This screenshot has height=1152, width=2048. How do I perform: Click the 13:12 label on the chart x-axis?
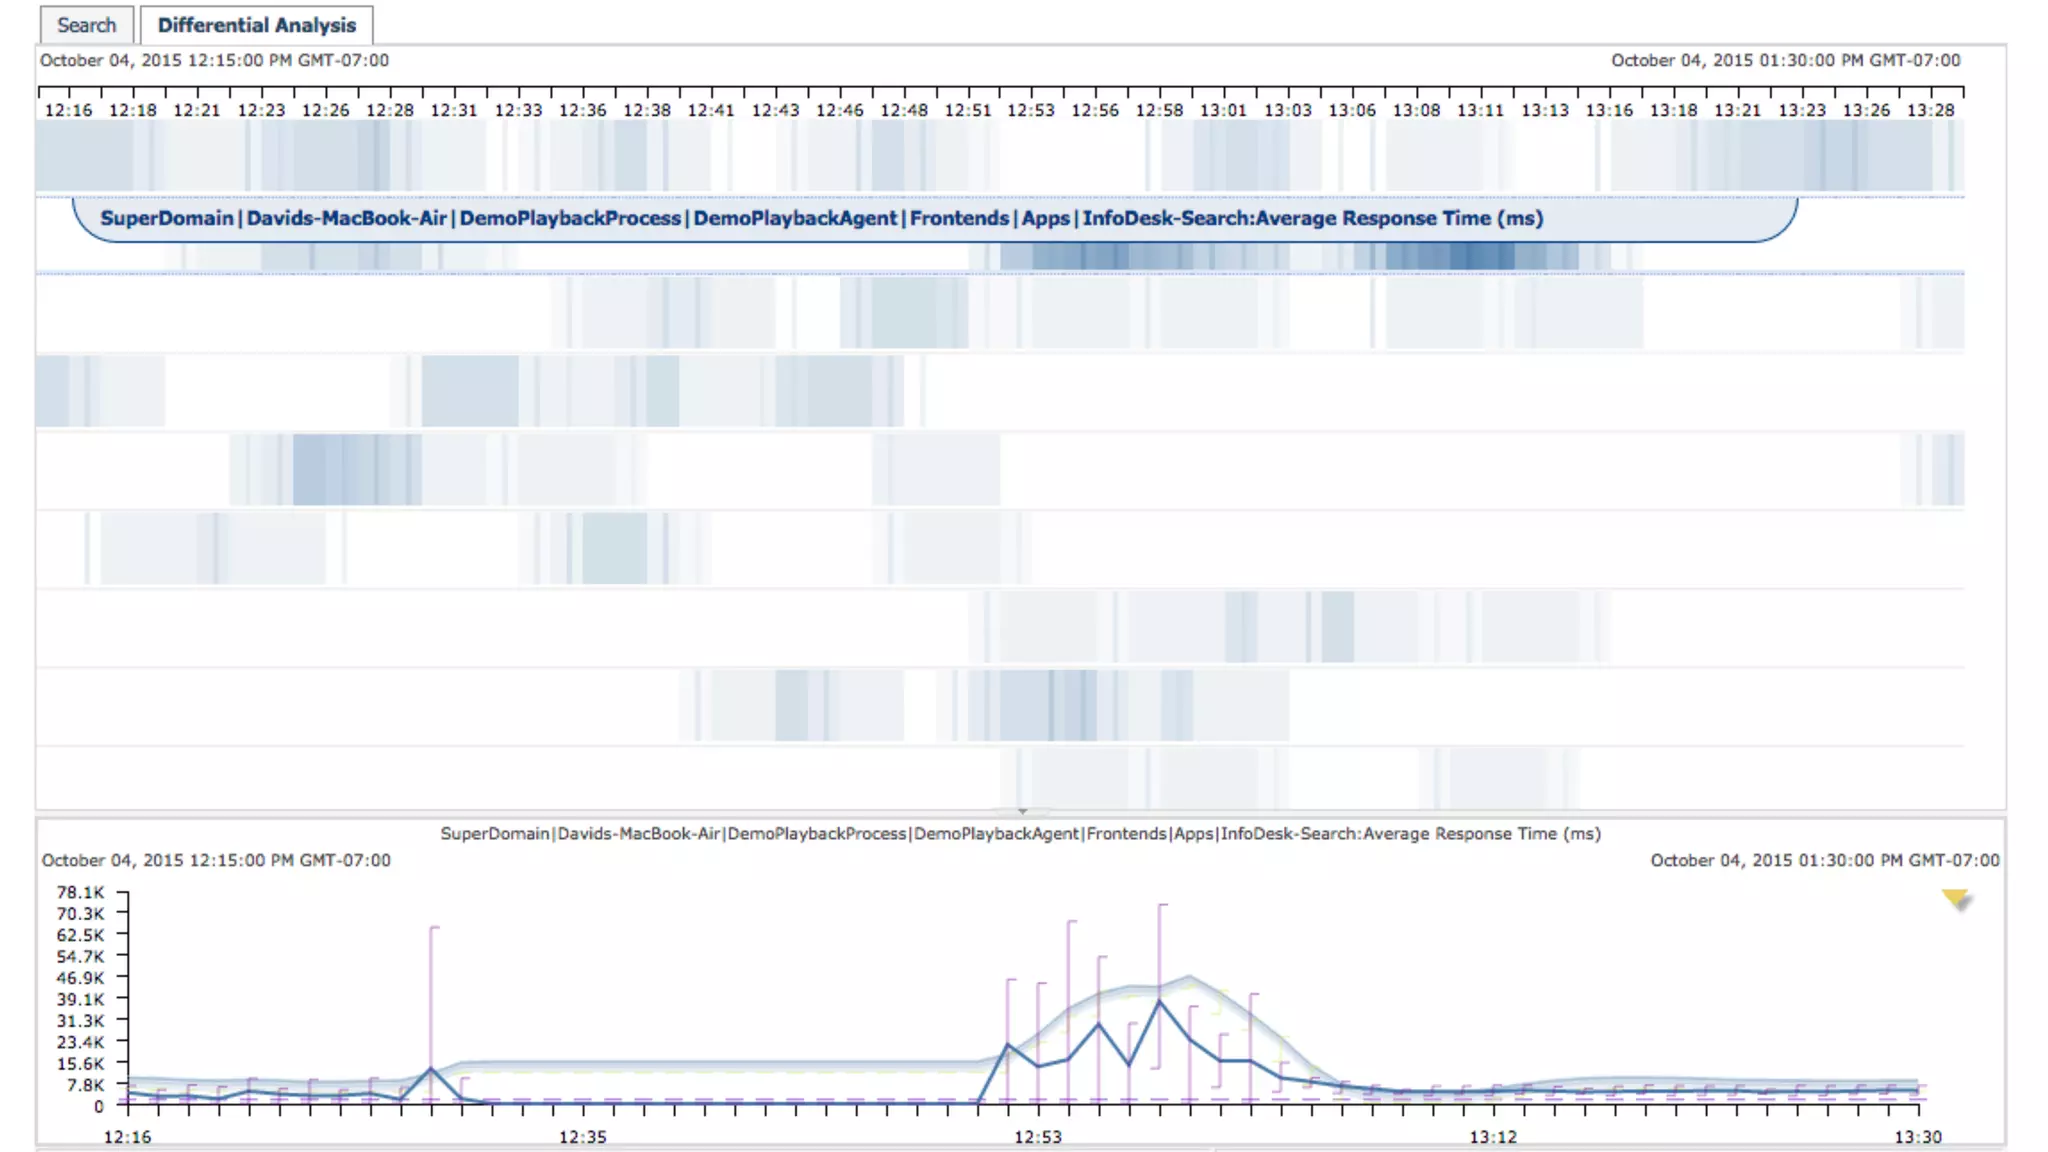pyautogui.click(x=1493, y=1137)
